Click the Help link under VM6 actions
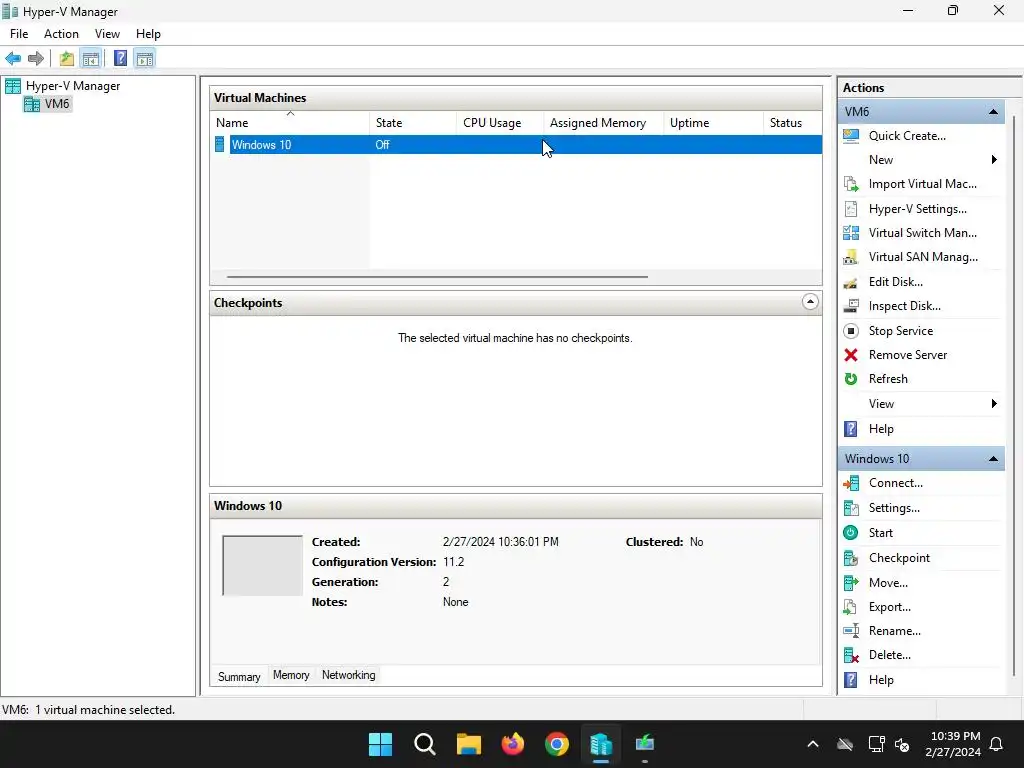 pos(881,429)
